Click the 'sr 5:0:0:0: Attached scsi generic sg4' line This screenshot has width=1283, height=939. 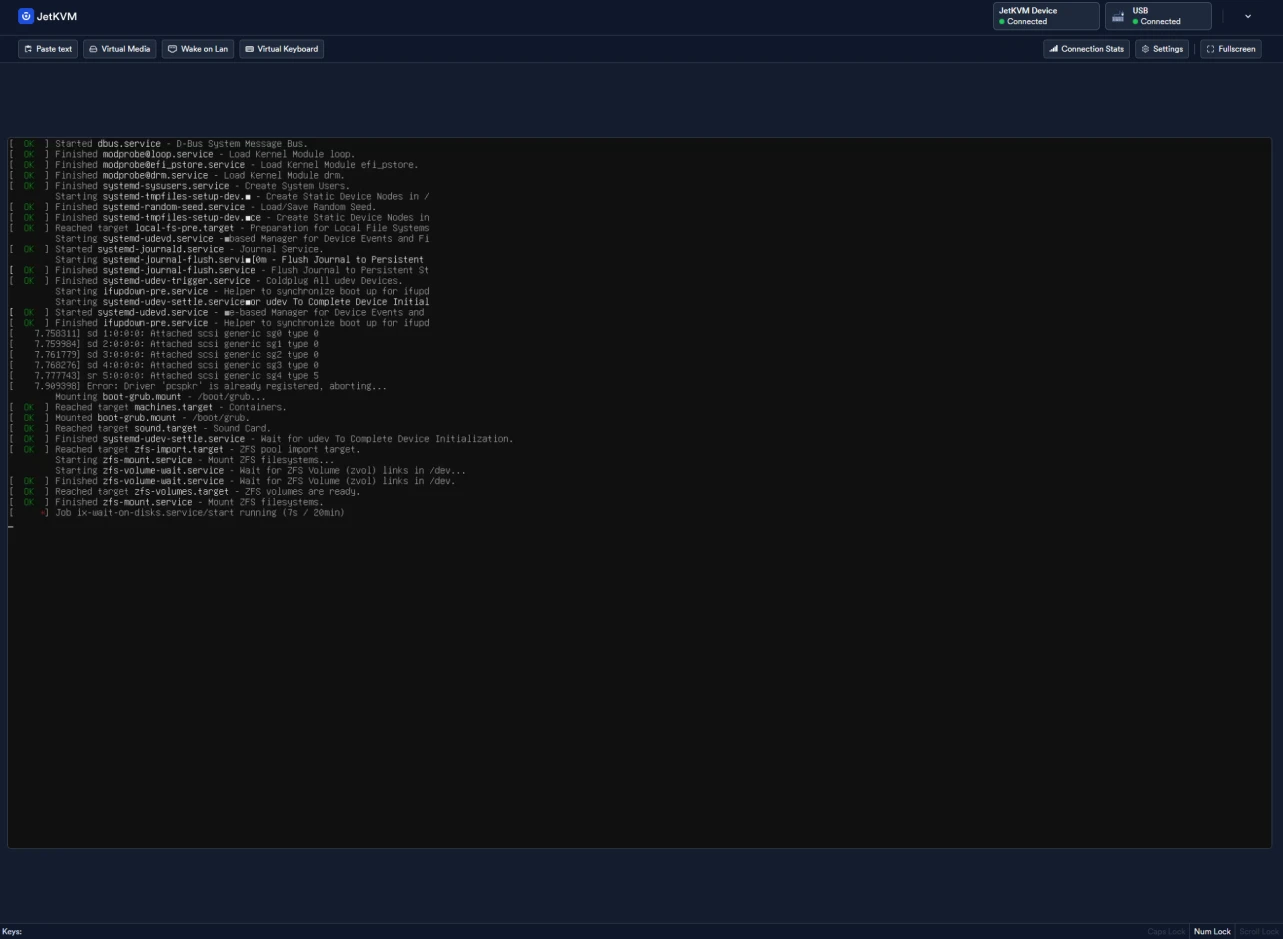(163, 375)
